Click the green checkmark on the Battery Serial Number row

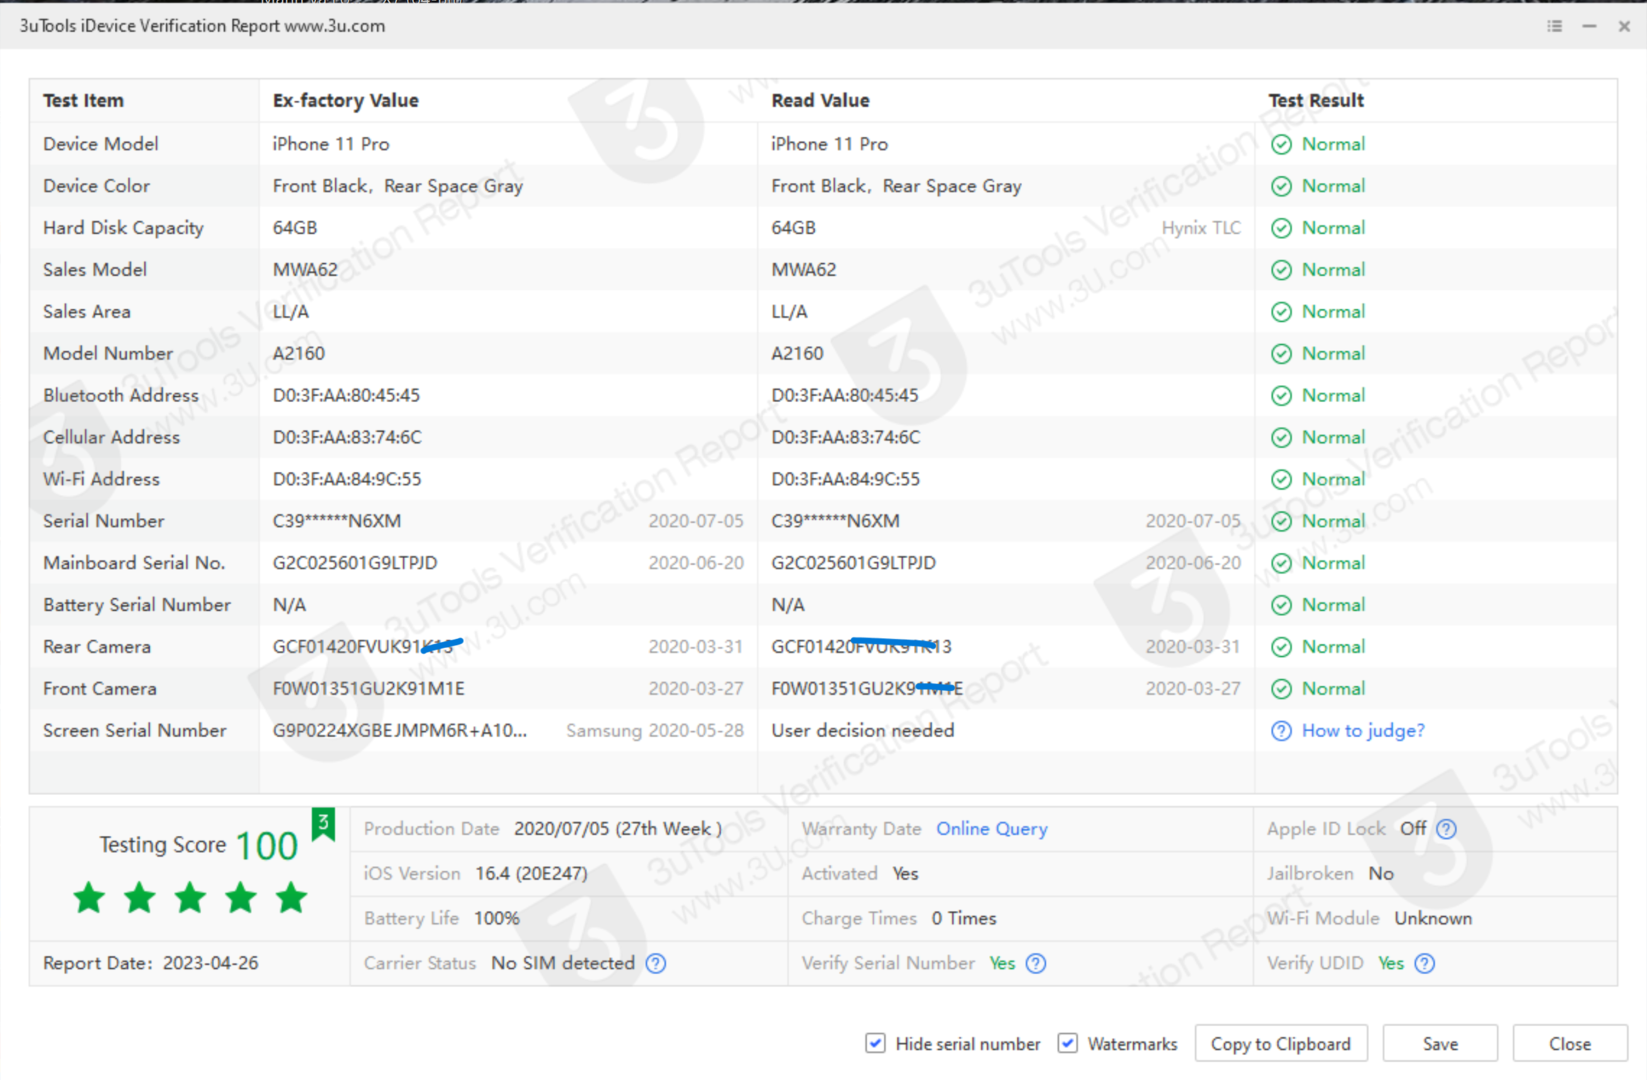coord(1281,604)
